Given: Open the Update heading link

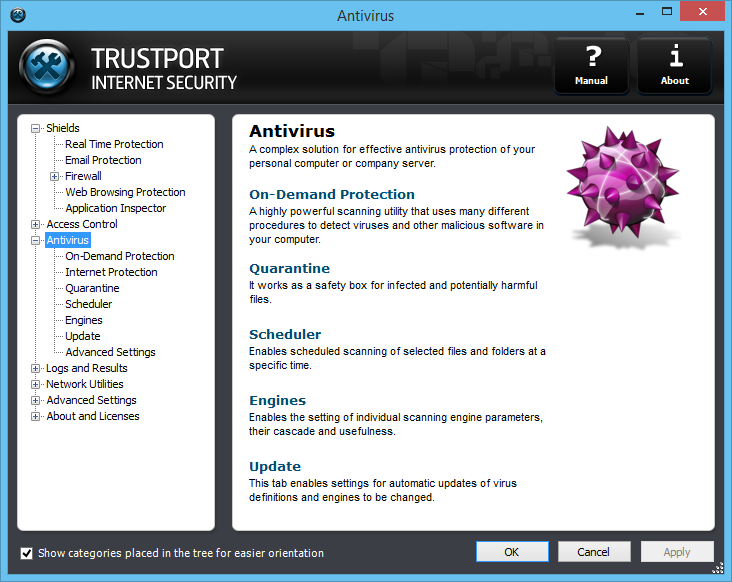Looking at the screenshot, I should click(x=275, y=466).
